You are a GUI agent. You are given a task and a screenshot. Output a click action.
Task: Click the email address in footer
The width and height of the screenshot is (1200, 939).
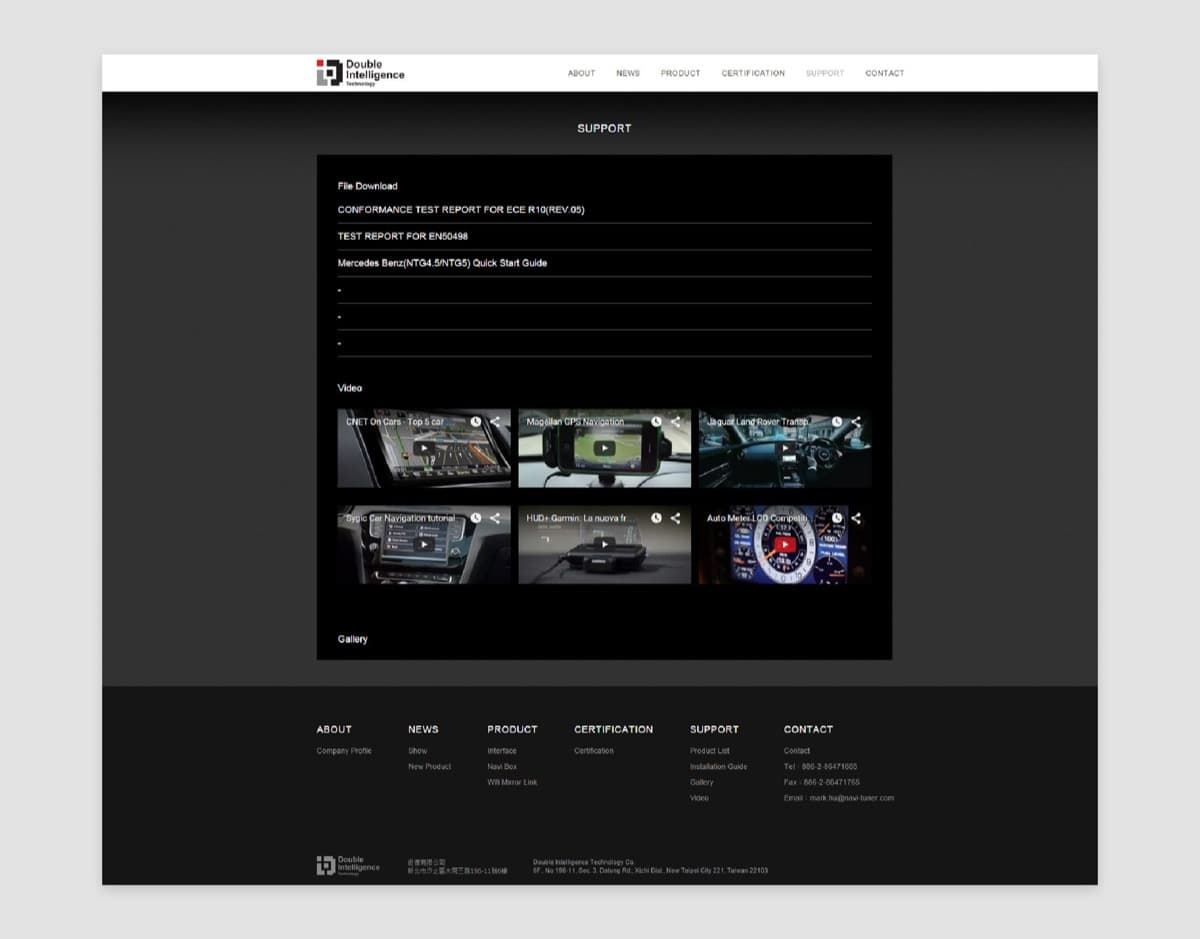pos(852,798)
